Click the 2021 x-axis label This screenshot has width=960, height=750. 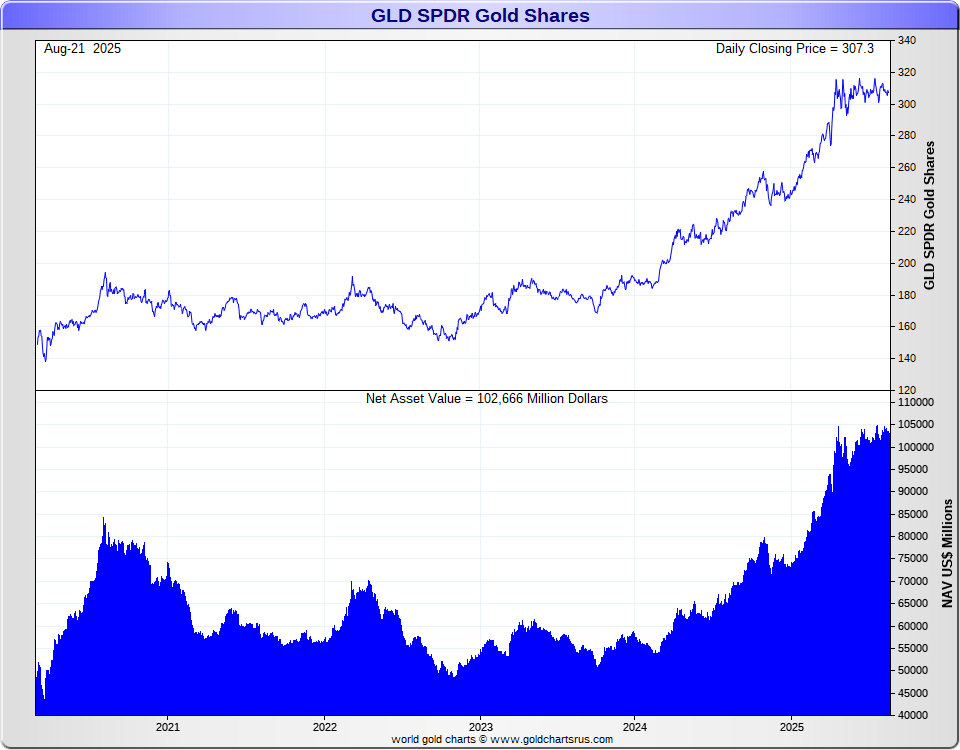click(168, 727)
